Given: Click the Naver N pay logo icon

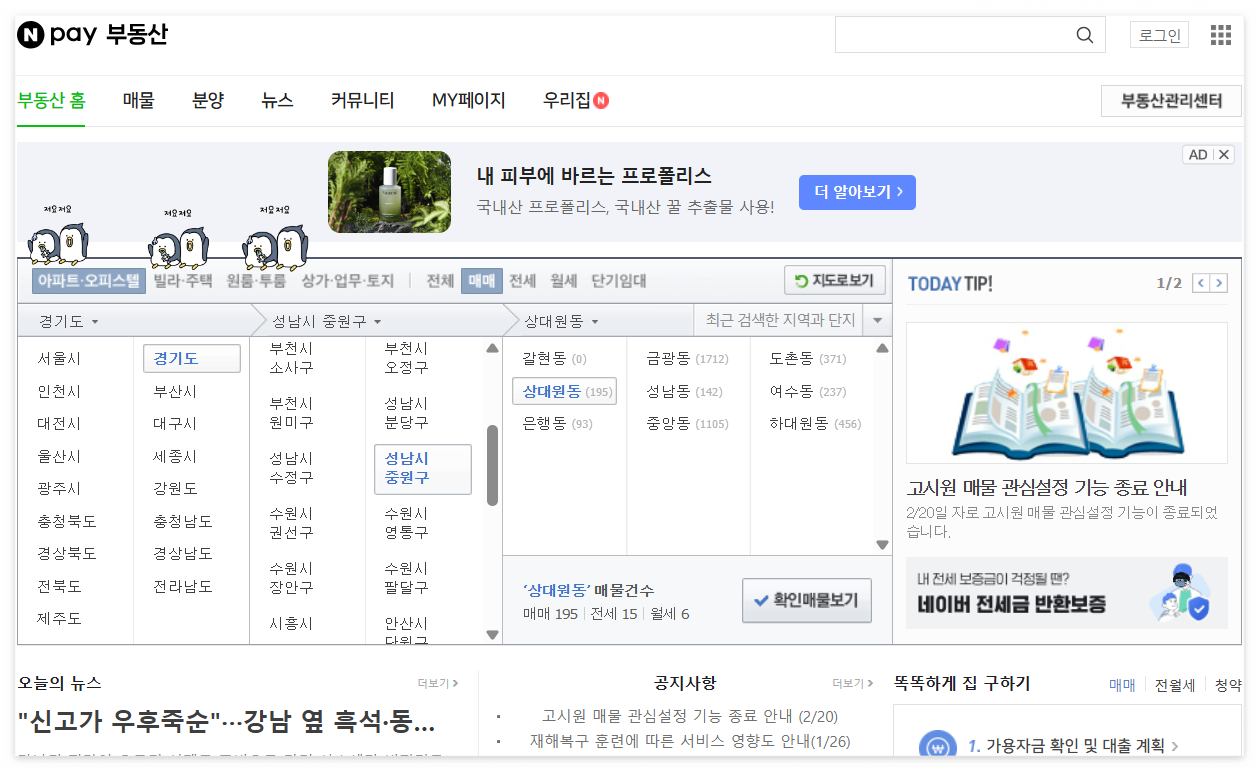Looking at the screenshot, I should coord(31,35).
